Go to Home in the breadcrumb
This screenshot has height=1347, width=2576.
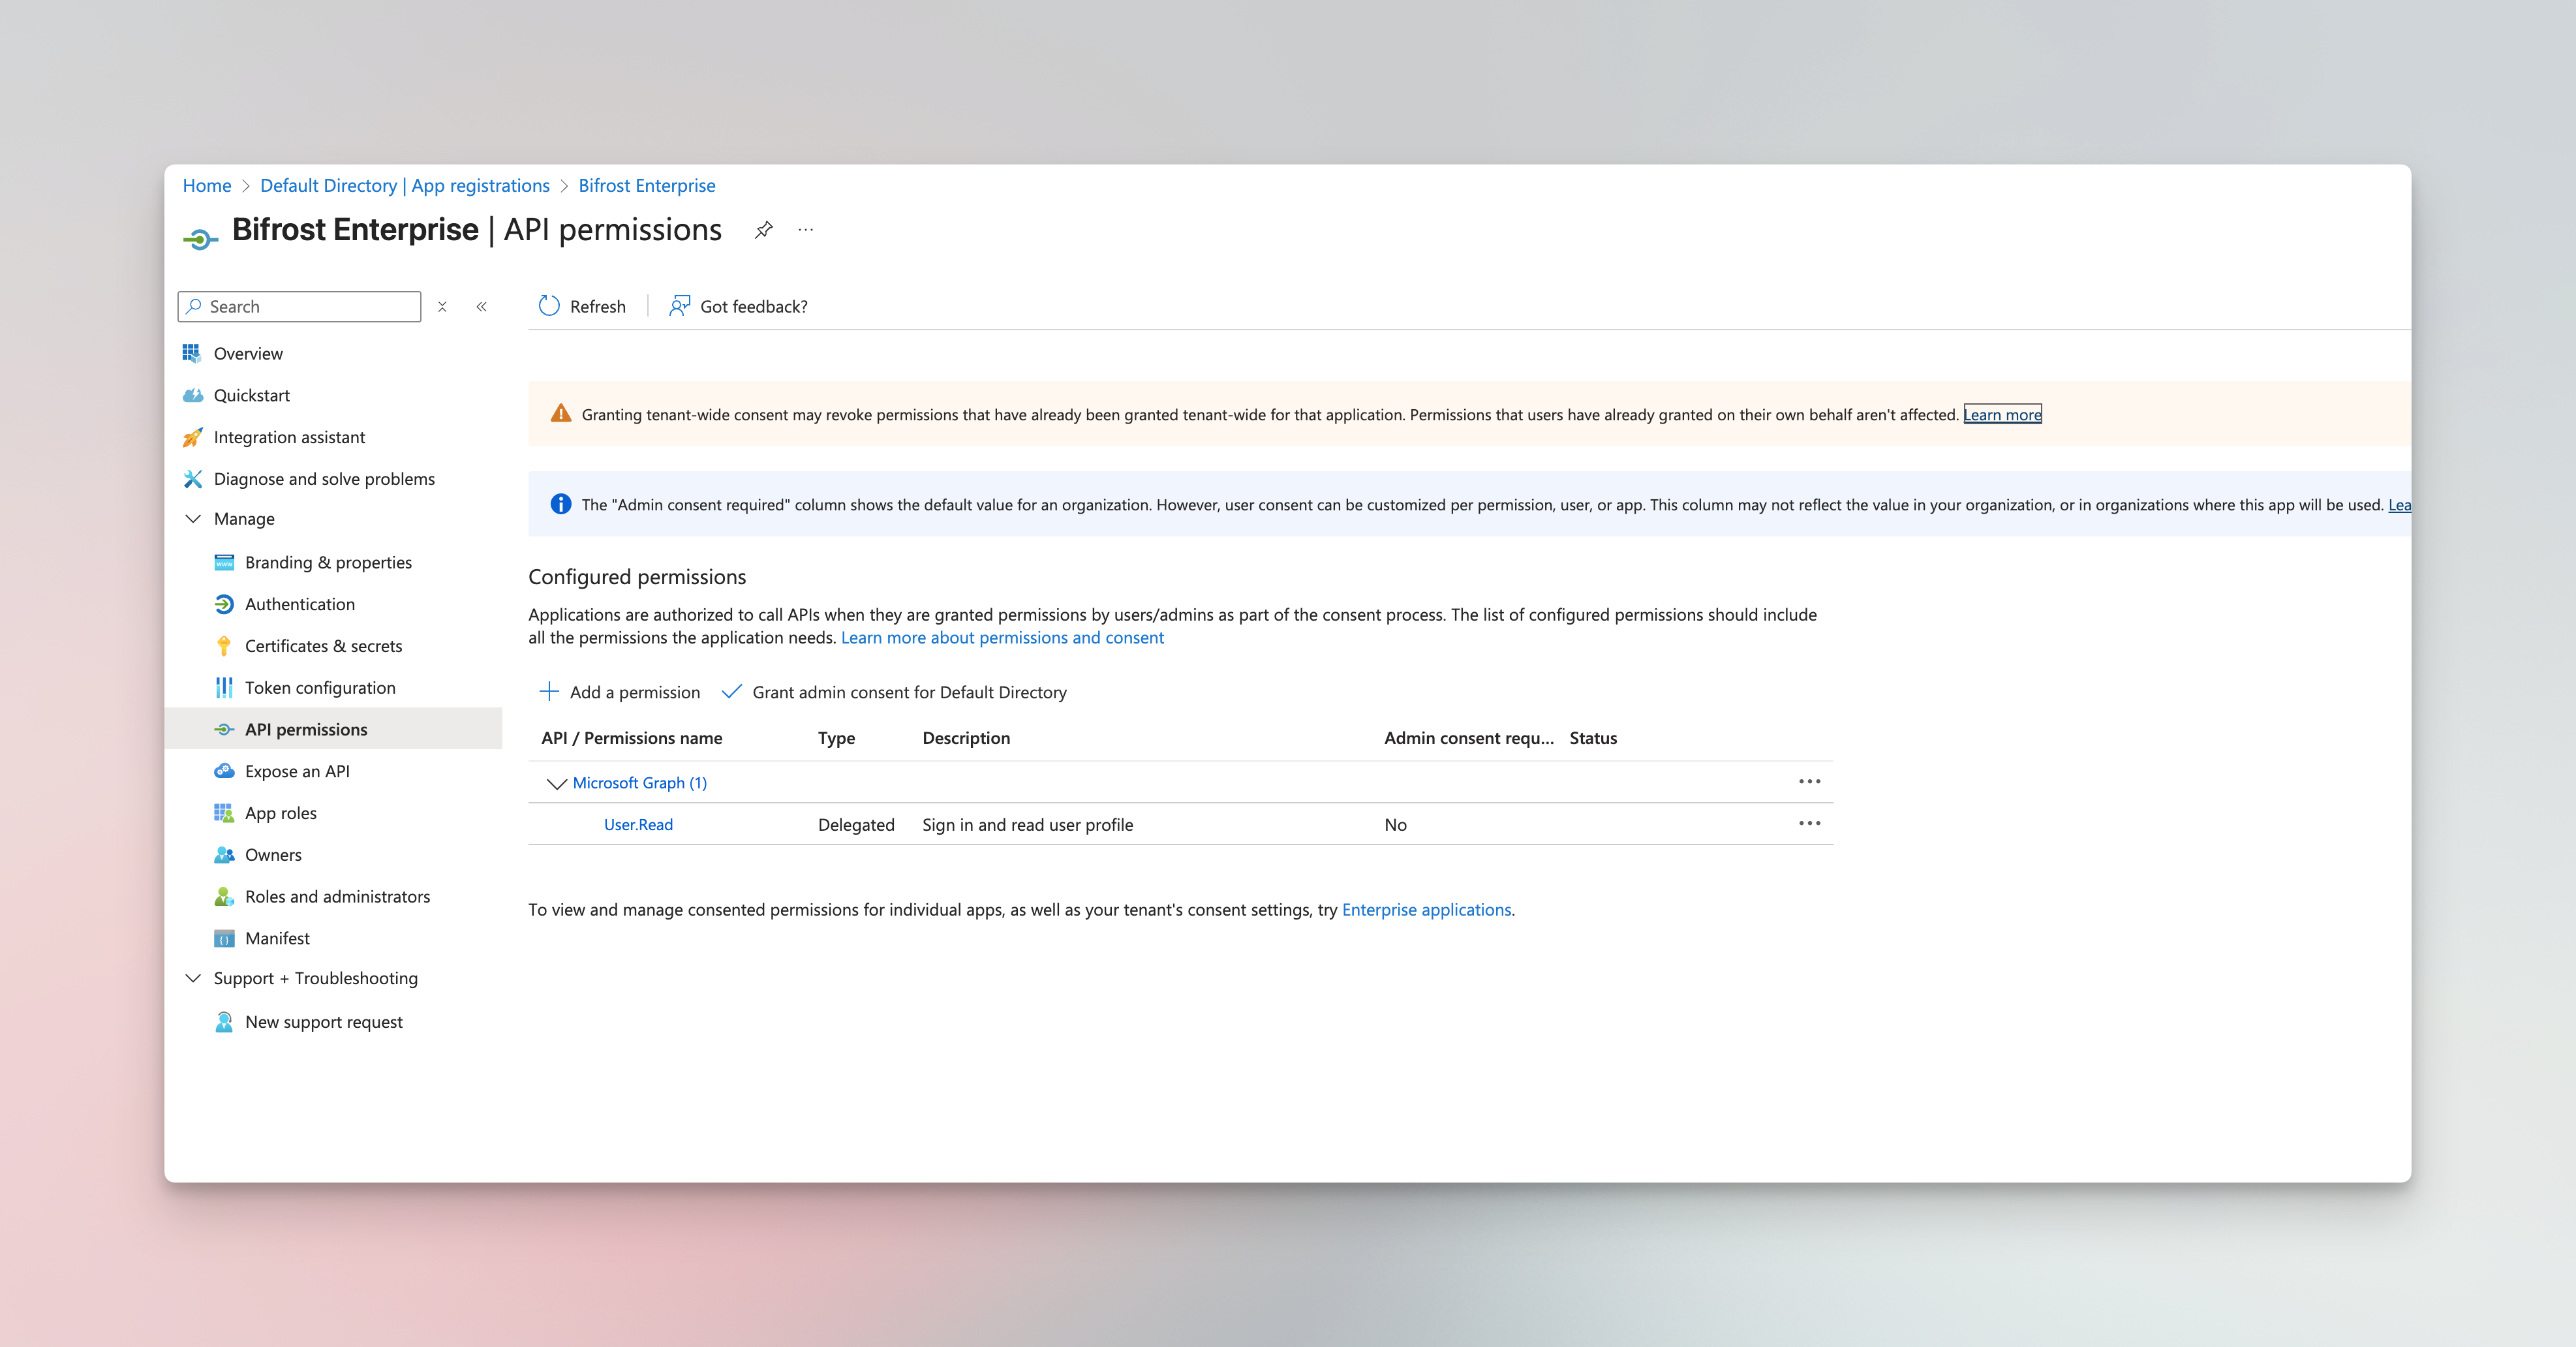click(x=207, y=186)
